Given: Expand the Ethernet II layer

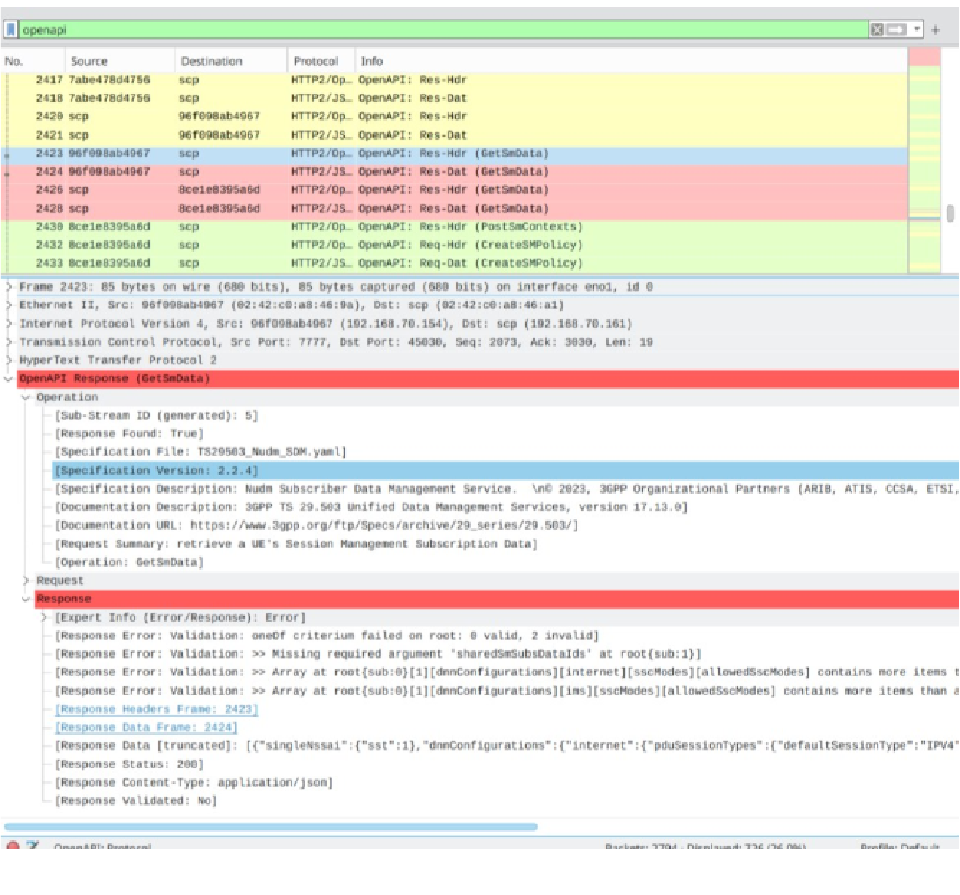Looking at the screenshot, I should [8, 305].
